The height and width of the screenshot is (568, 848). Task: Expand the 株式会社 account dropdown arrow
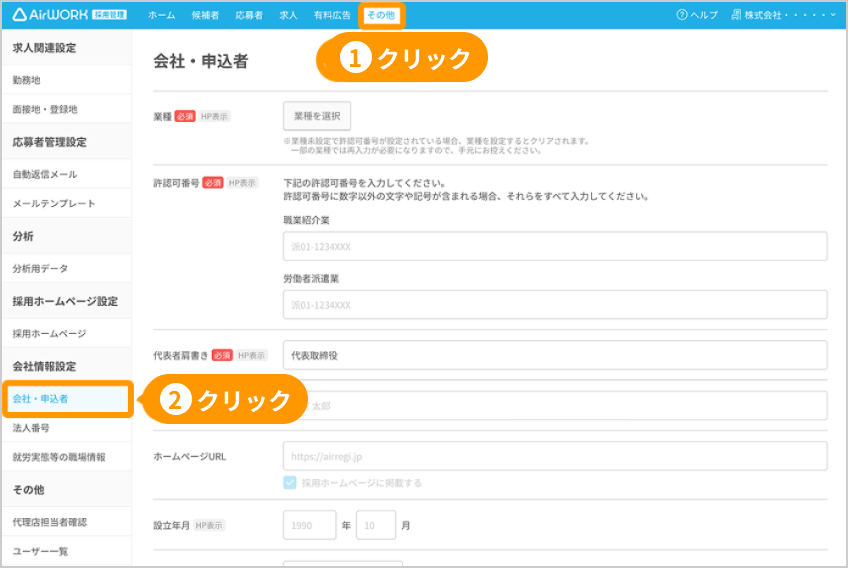point(833,15)
